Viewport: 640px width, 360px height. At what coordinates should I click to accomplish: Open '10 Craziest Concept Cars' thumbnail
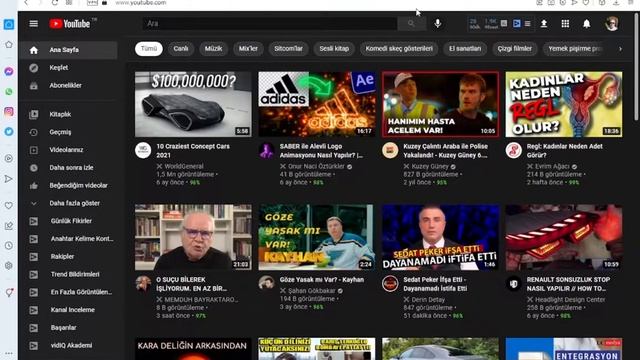tap(193, 104)
